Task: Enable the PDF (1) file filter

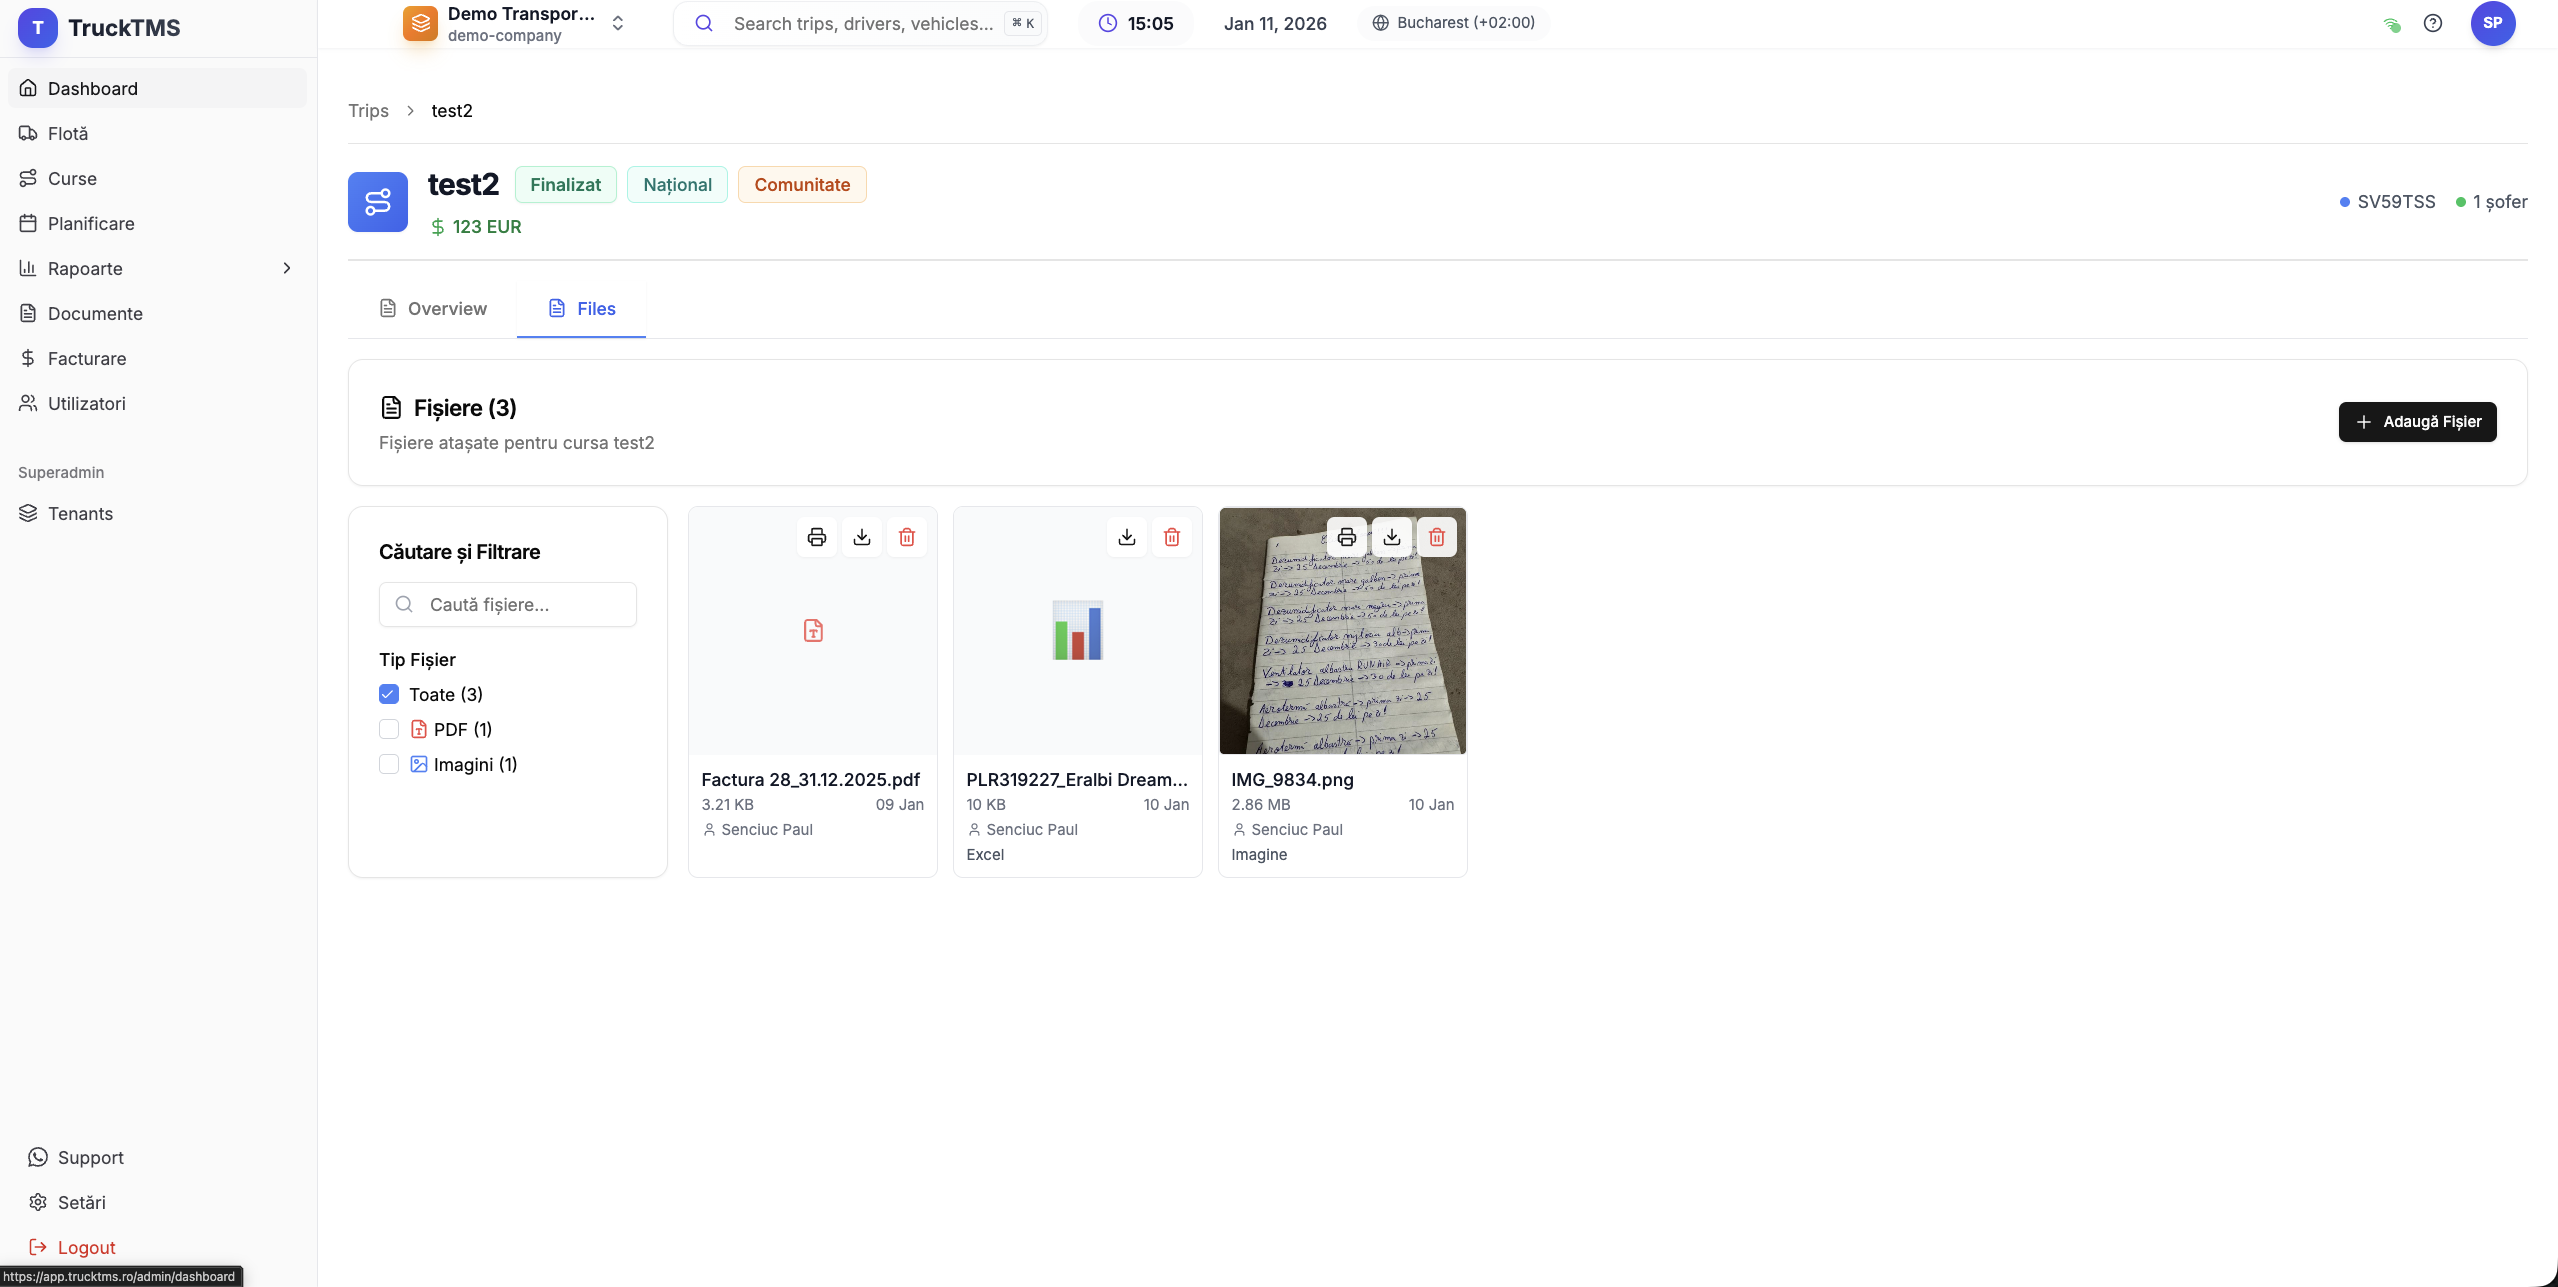Action: pyautogui.click(x=389, y=729)
